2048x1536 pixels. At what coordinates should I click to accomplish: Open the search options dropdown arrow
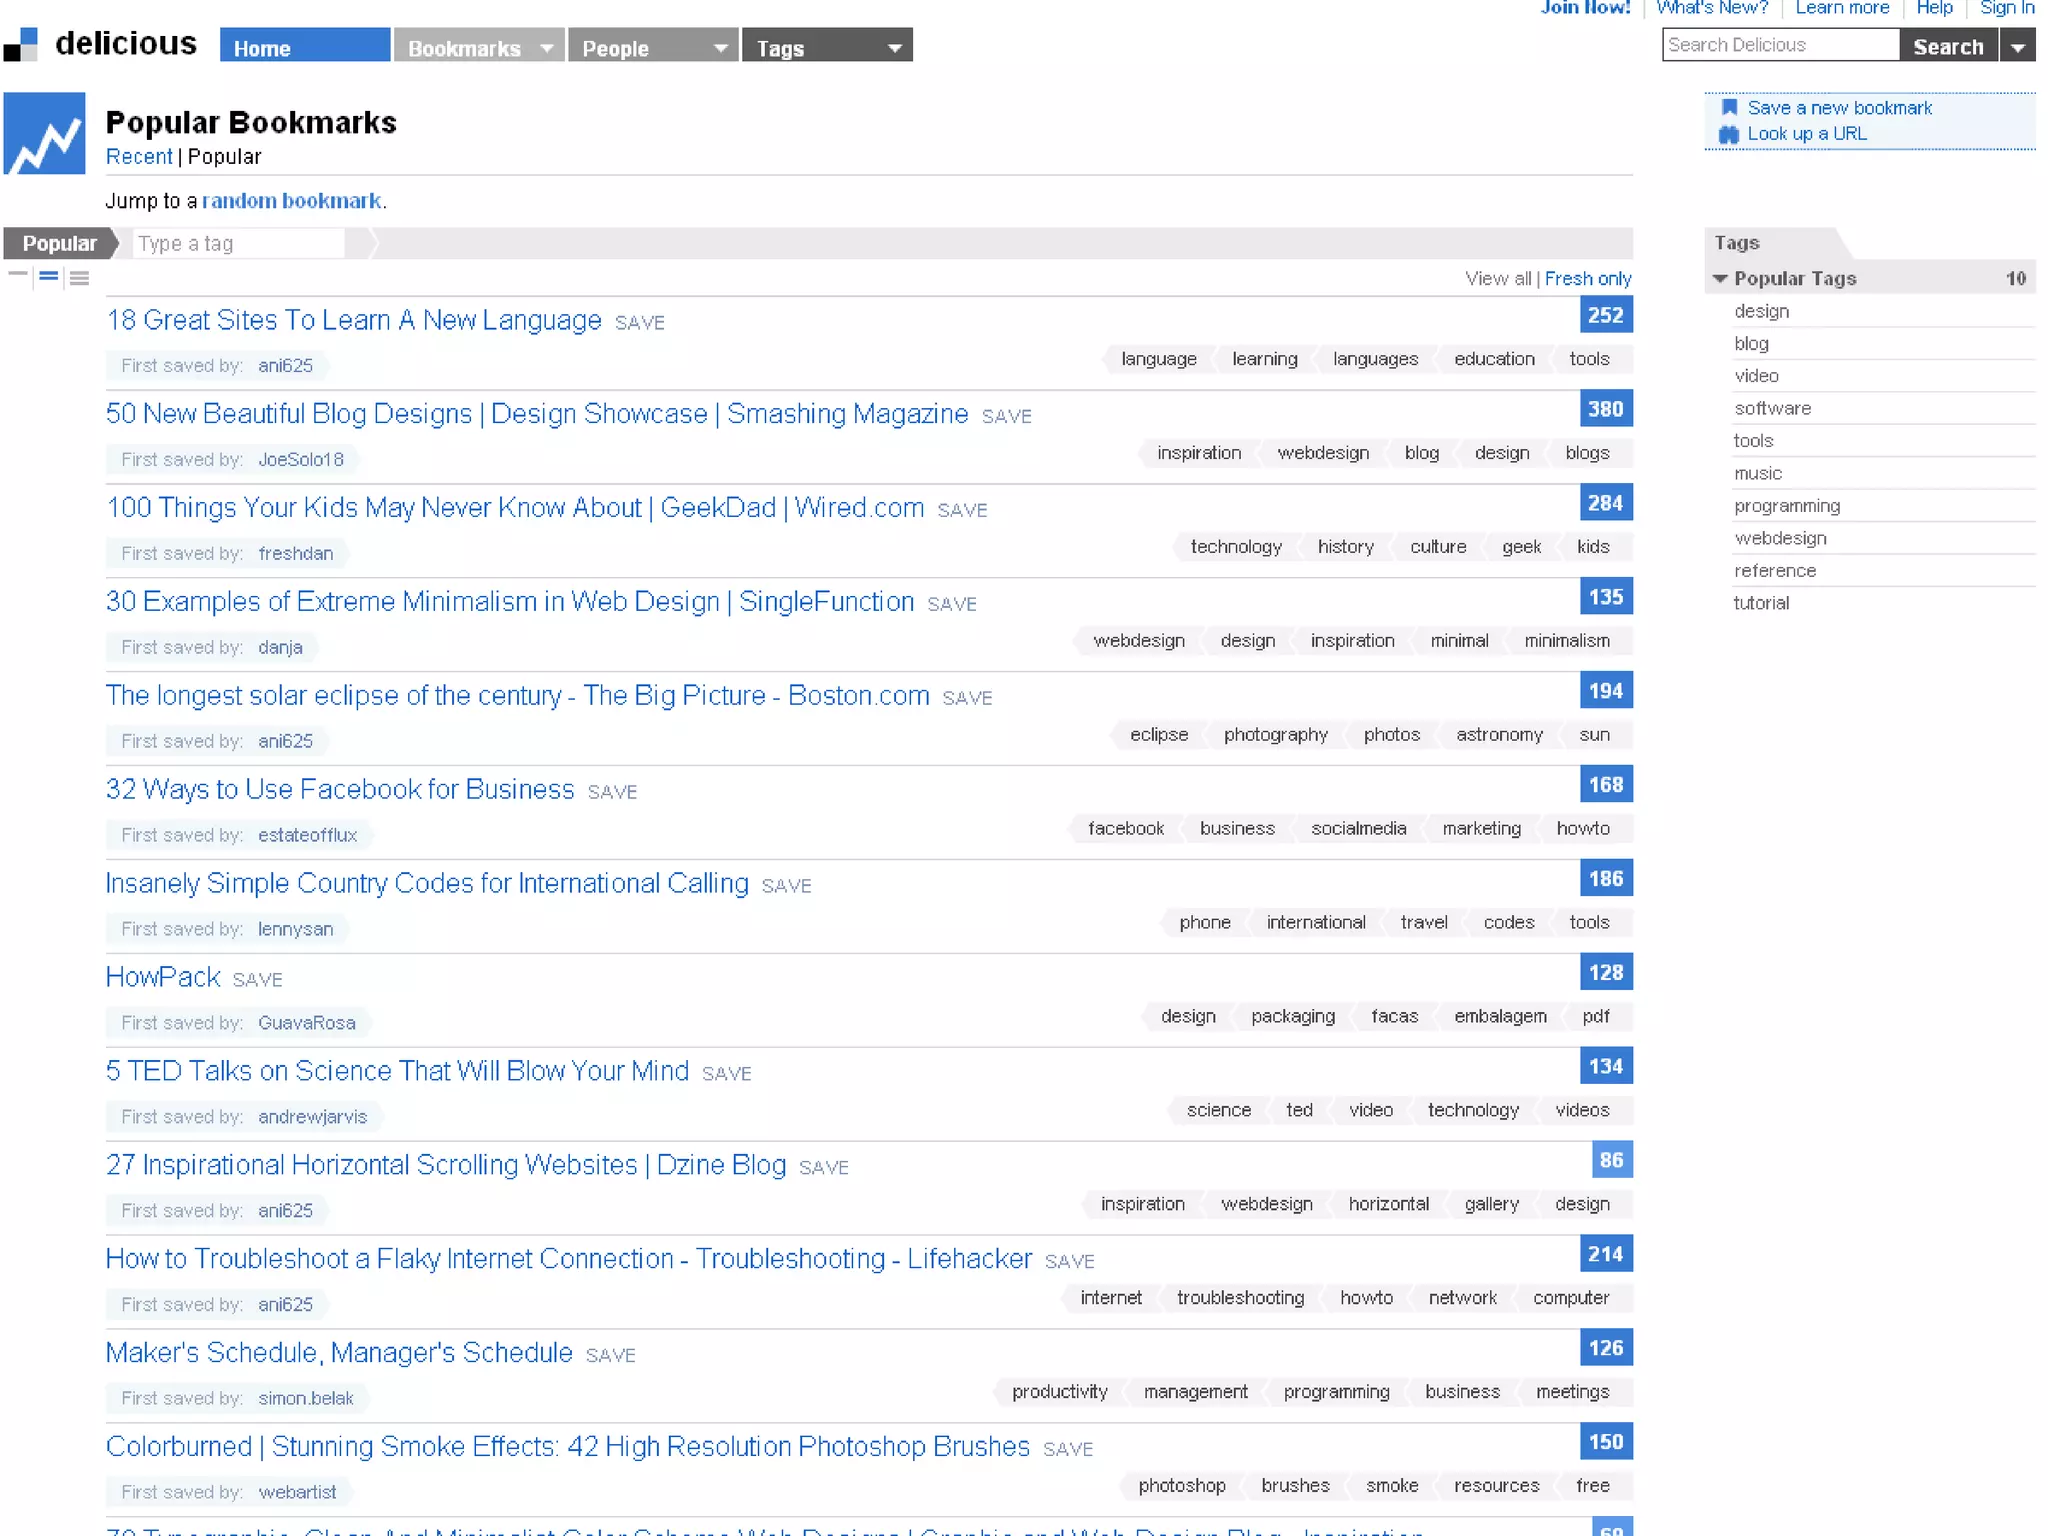(x=2018, y=47)
